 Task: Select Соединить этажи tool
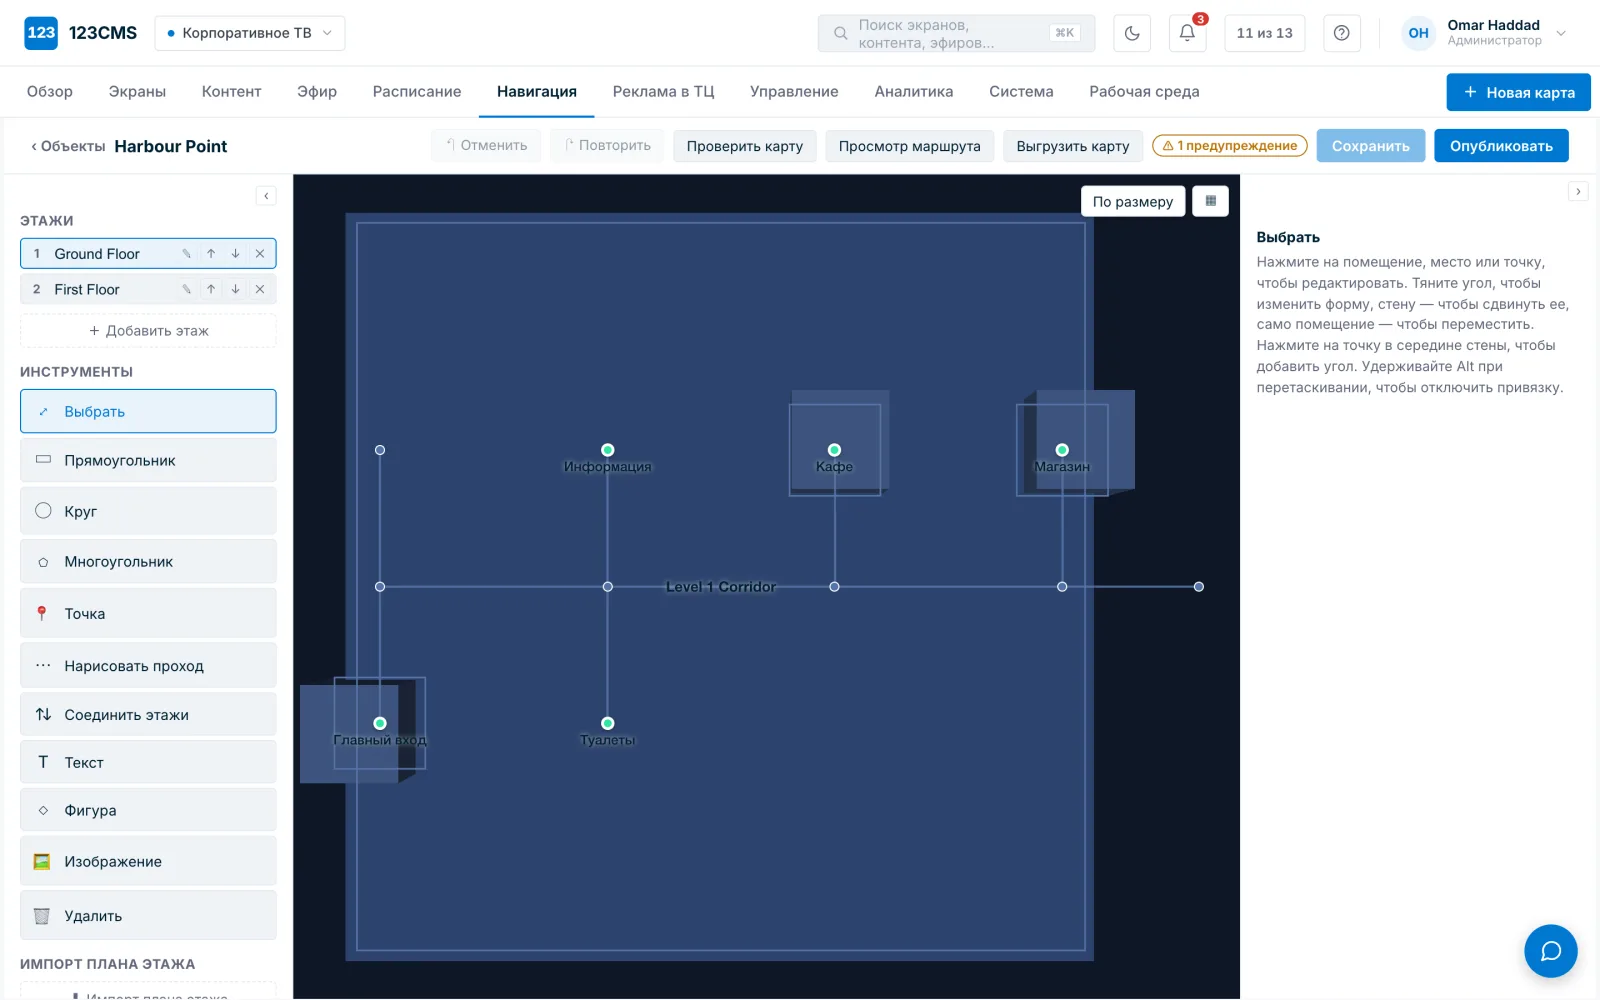coord(148,714)
